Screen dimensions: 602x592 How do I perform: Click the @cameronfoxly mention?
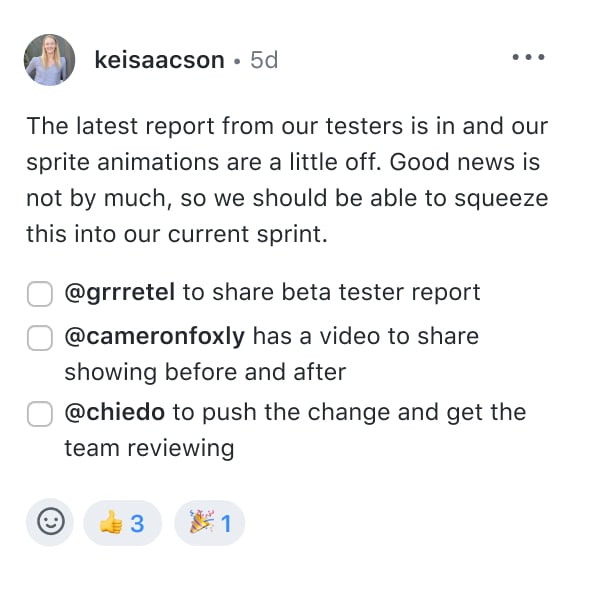click(154, 336)
